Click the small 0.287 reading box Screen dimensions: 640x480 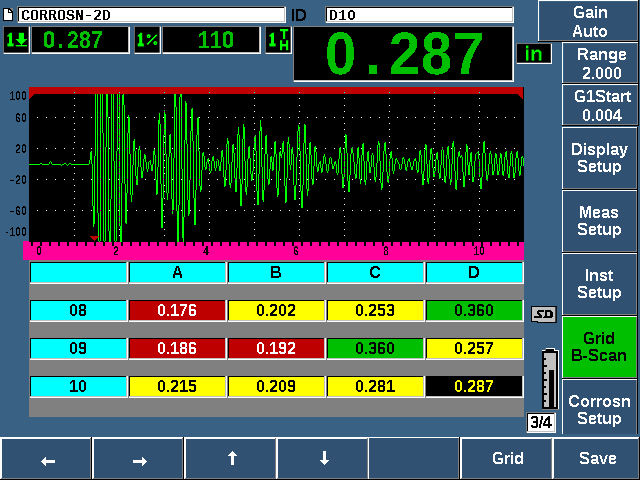(x=80, y=40)
